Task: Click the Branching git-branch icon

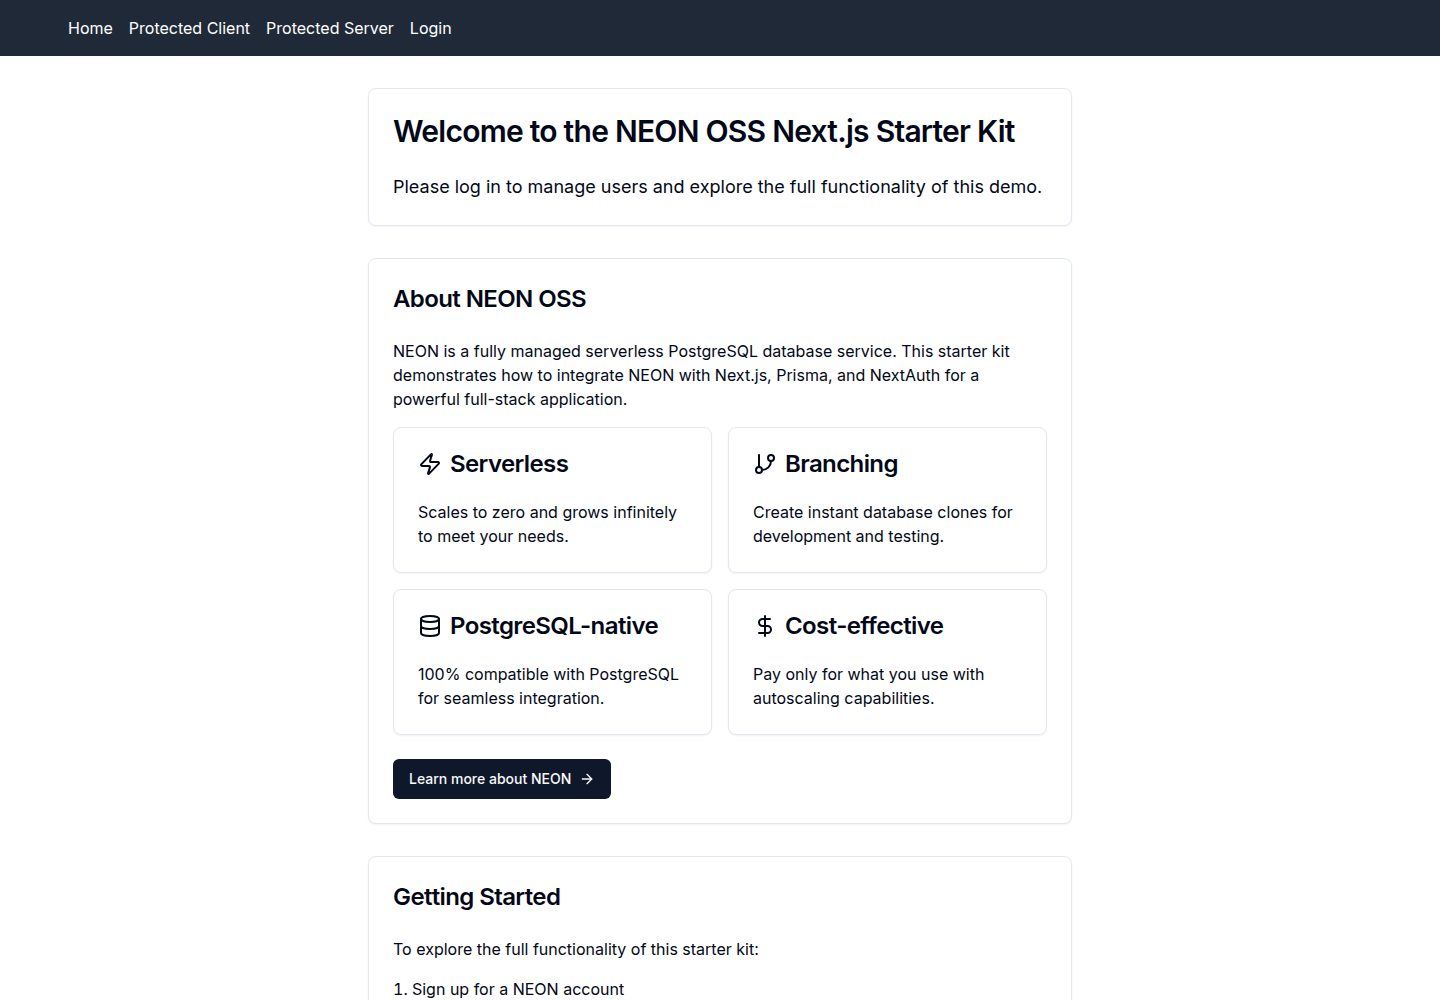Action: pos(765,464)
